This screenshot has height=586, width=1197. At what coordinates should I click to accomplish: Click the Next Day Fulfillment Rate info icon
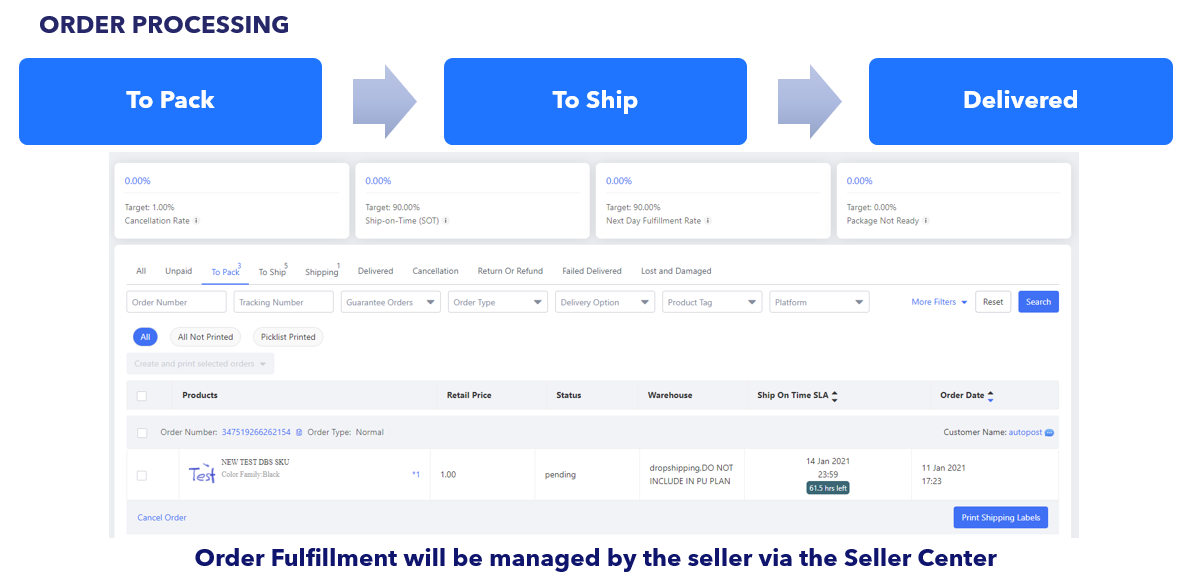tap(706, 221)
